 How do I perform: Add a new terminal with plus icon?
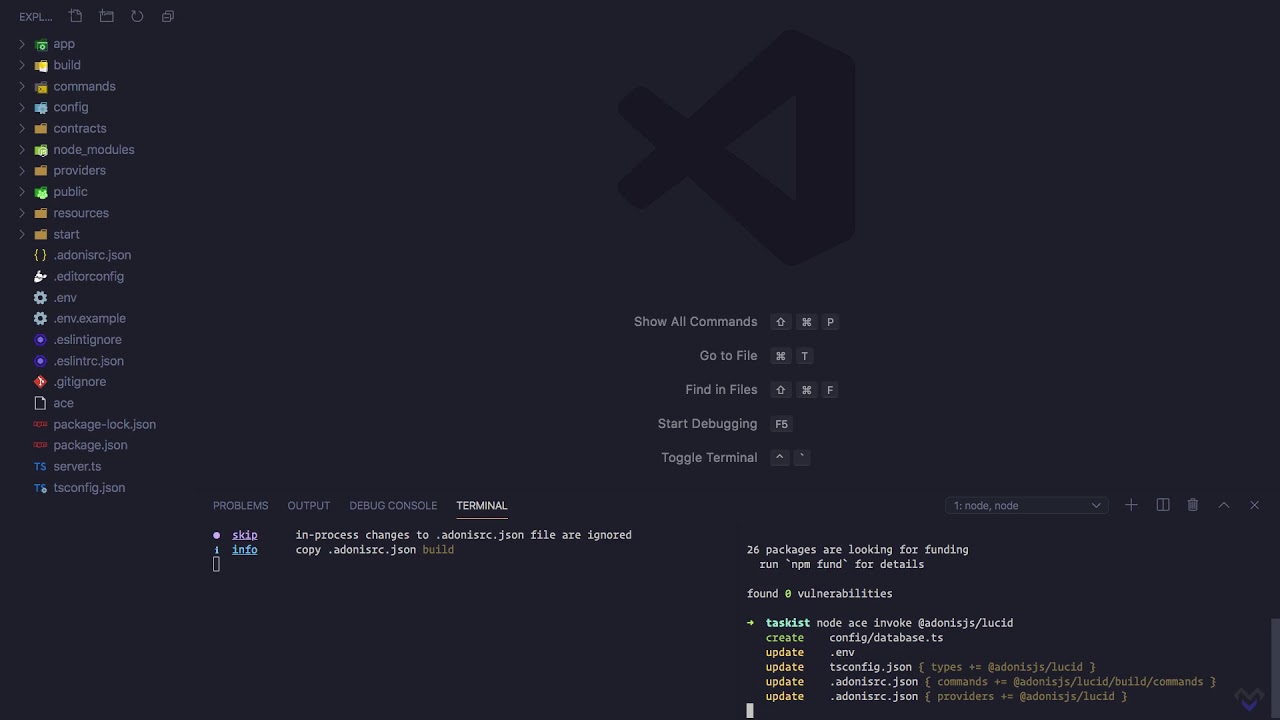point(1131,505)
